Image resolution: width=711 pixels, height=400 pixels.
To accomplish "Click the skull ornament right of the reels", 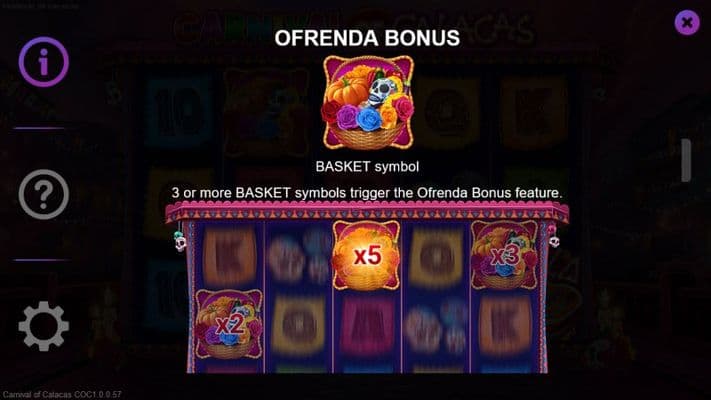I will click(x=554, y=238).
